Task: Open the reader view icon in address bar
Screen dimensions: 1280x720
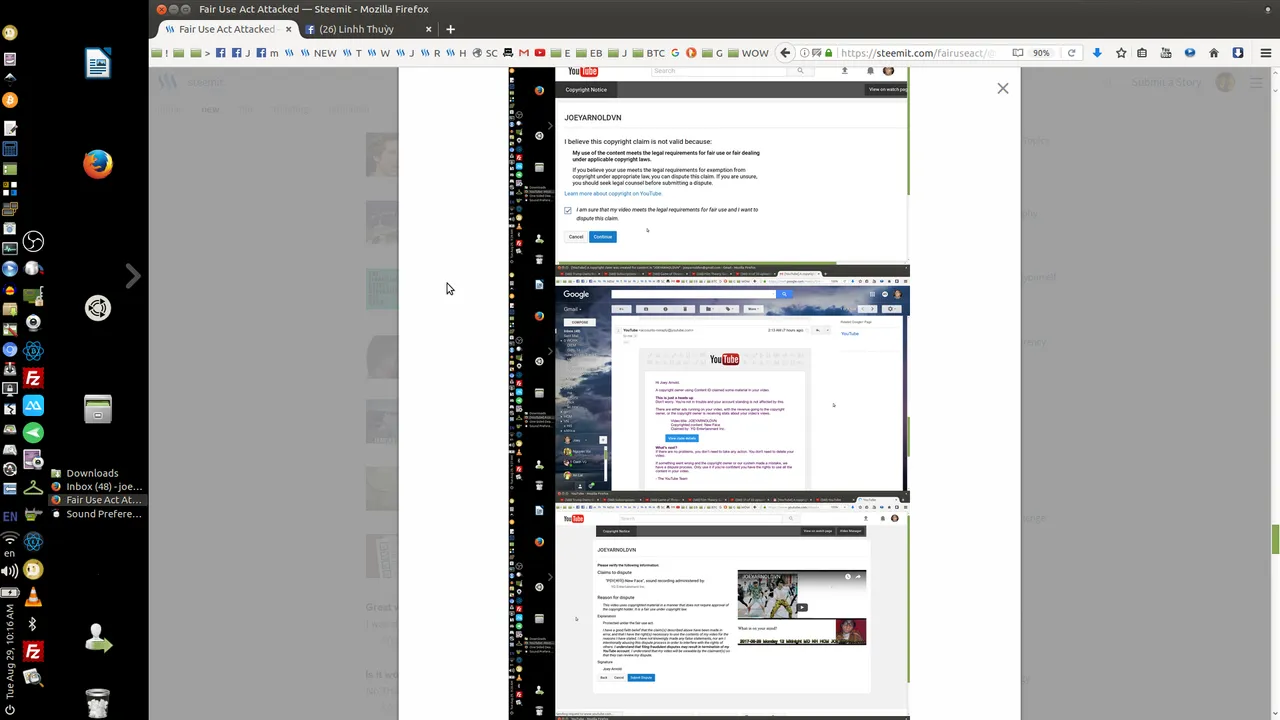Action: pyautogui.click(x=1017, y=53)
